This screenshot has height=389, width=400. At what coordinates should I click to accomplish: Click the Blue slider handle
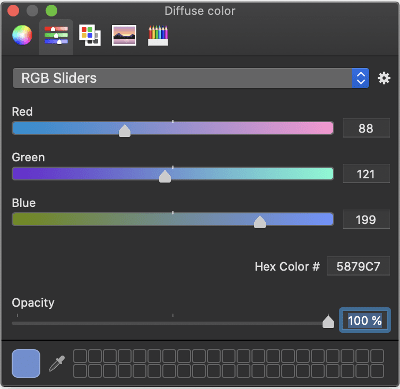[x=260, y=222]
